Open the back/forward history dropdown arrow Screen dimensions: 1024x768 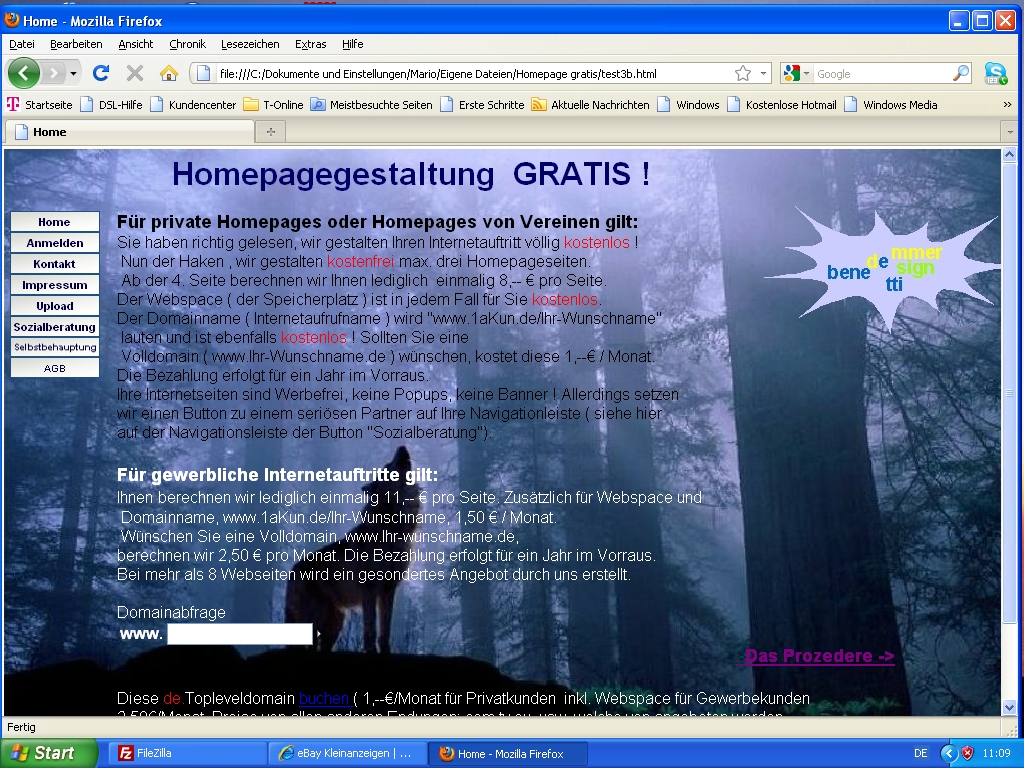pyautogui.click(x=73, y=74)
